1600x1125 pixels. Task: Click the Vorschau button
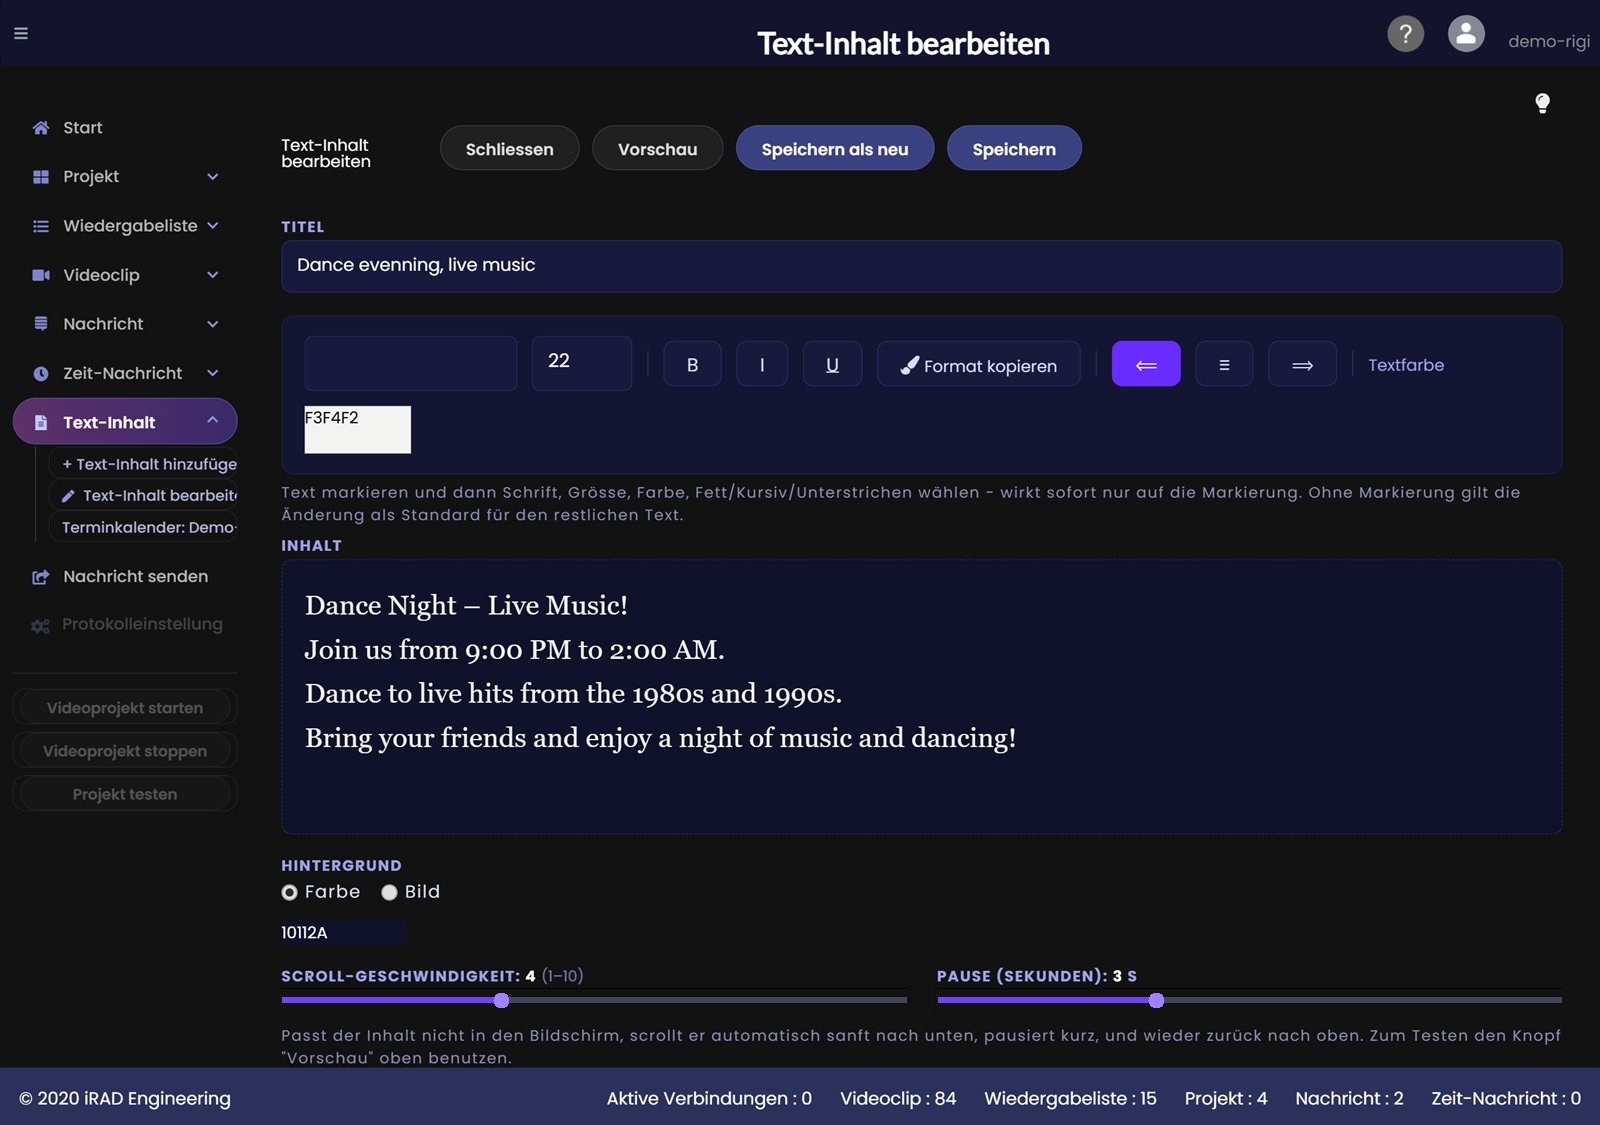[x=657, y=148]
